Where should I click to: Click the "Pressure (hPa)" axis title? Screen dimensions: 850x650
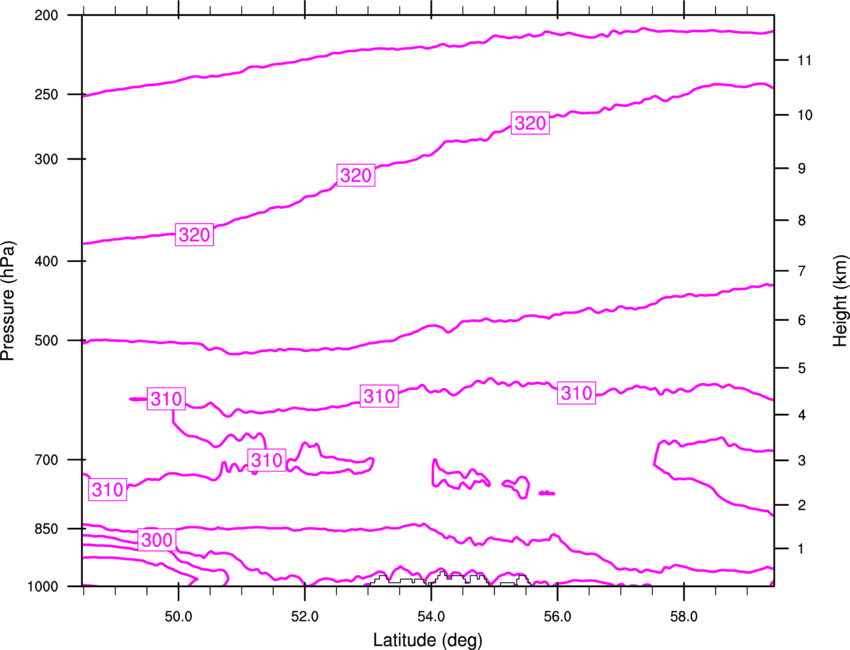pos(8,301)
